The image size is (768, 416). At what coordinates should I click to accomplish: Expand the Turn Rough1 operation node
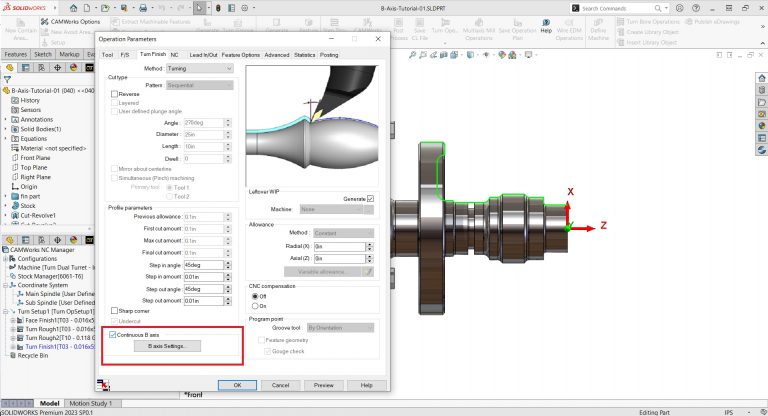pos(13,329)
